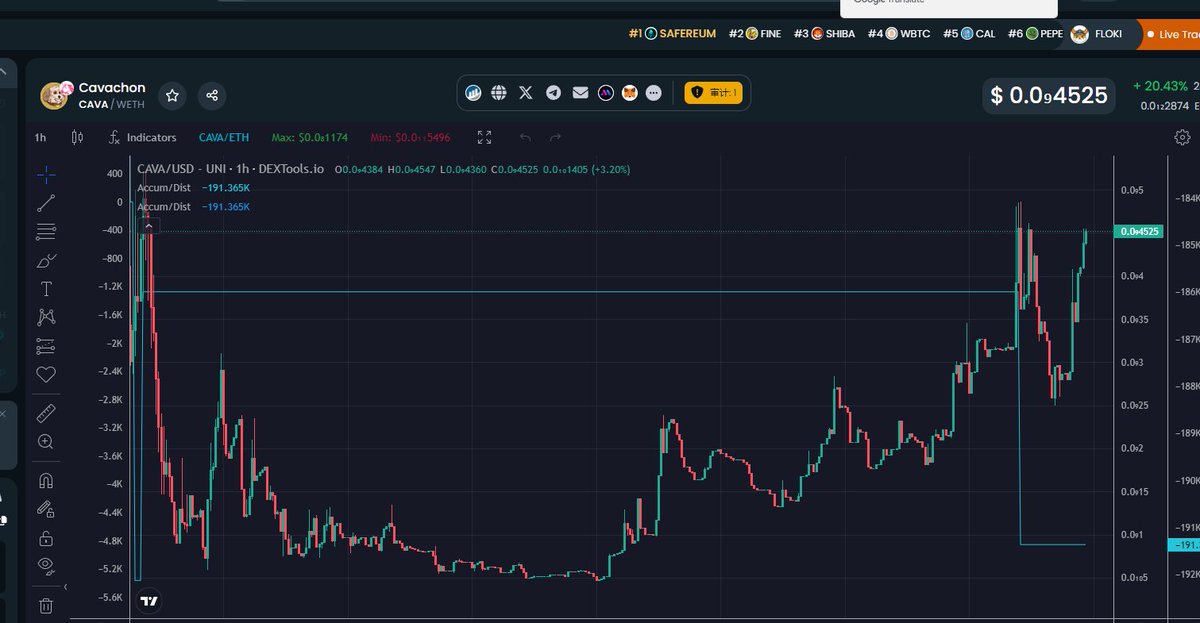The width and height of the screenshot is (1200, 623).
Task: Click the trash remove drawings icon
Action: [x=45, y=605]
